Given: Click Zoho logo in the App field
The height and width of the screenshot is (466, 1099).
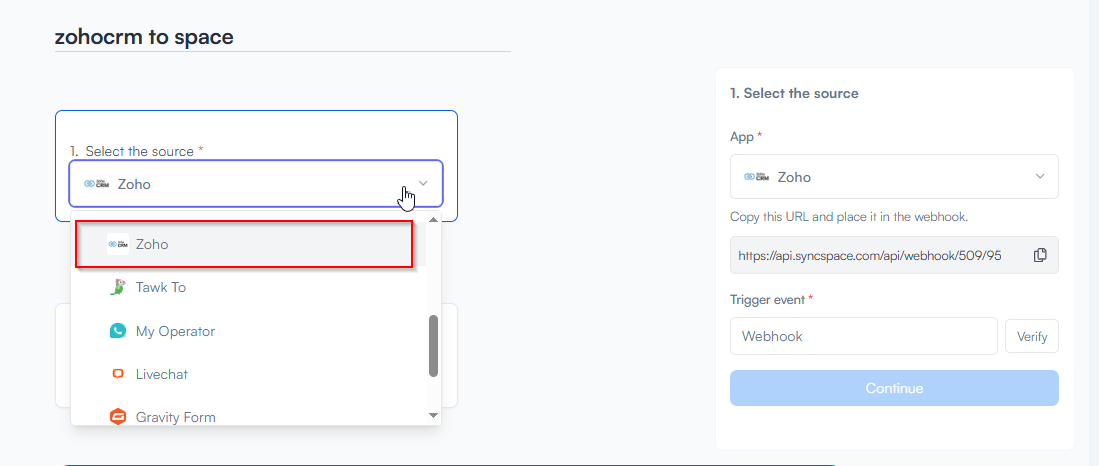Looking at the screenshot, I should [756, 177].
